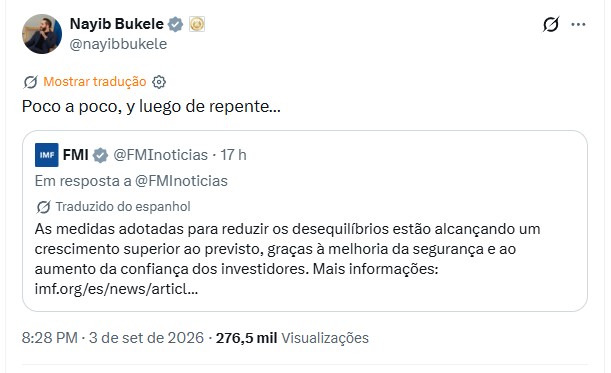
Task: Click the FMI account name in quote
Action: tap(76, 155)
